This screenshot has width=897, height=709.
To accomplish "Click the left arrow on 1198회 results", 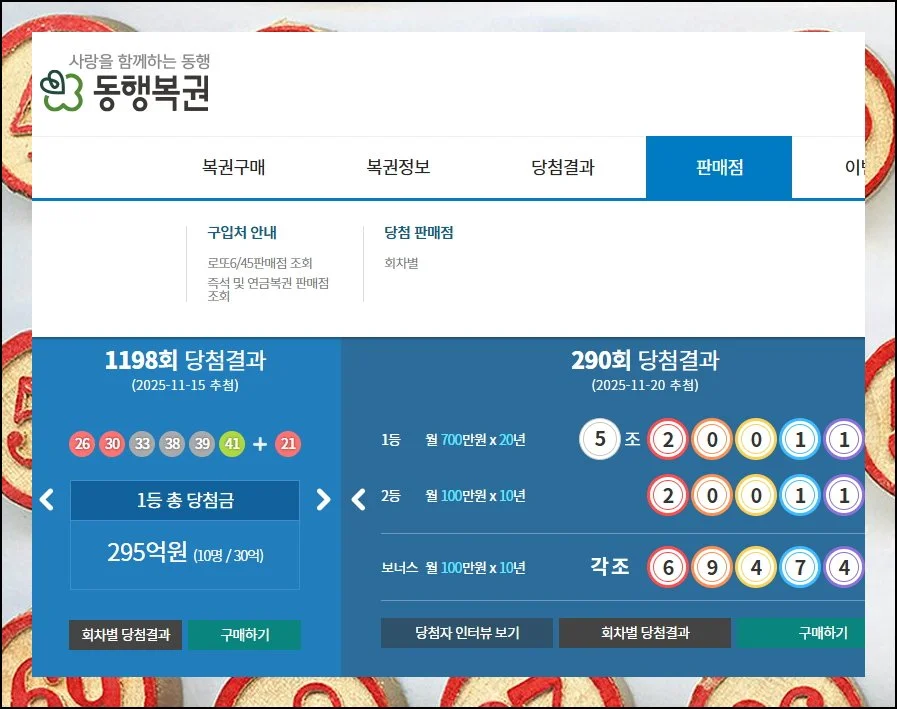I will pyautogui.click(x=46, y=500).
